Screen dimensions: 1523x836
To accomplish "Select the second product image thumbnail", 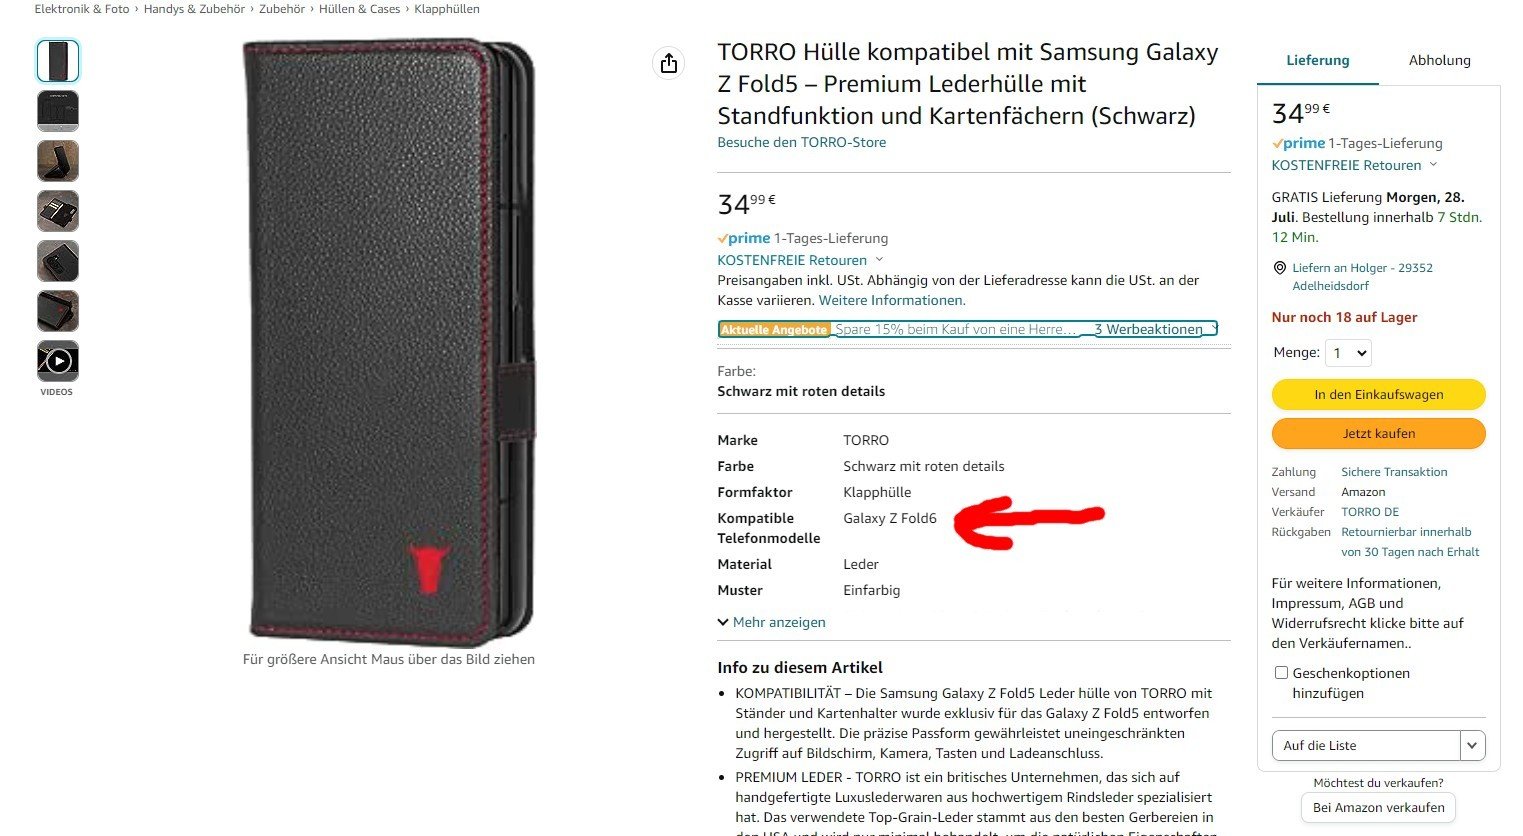I will coord(58,111).
